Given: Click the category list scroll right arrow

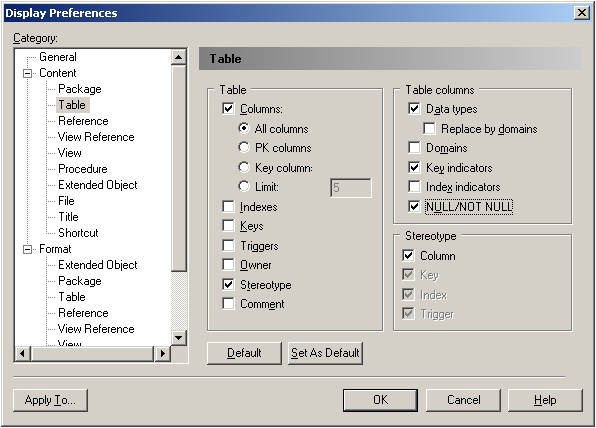Looking at the screenshot, I should tap(163, 353).
